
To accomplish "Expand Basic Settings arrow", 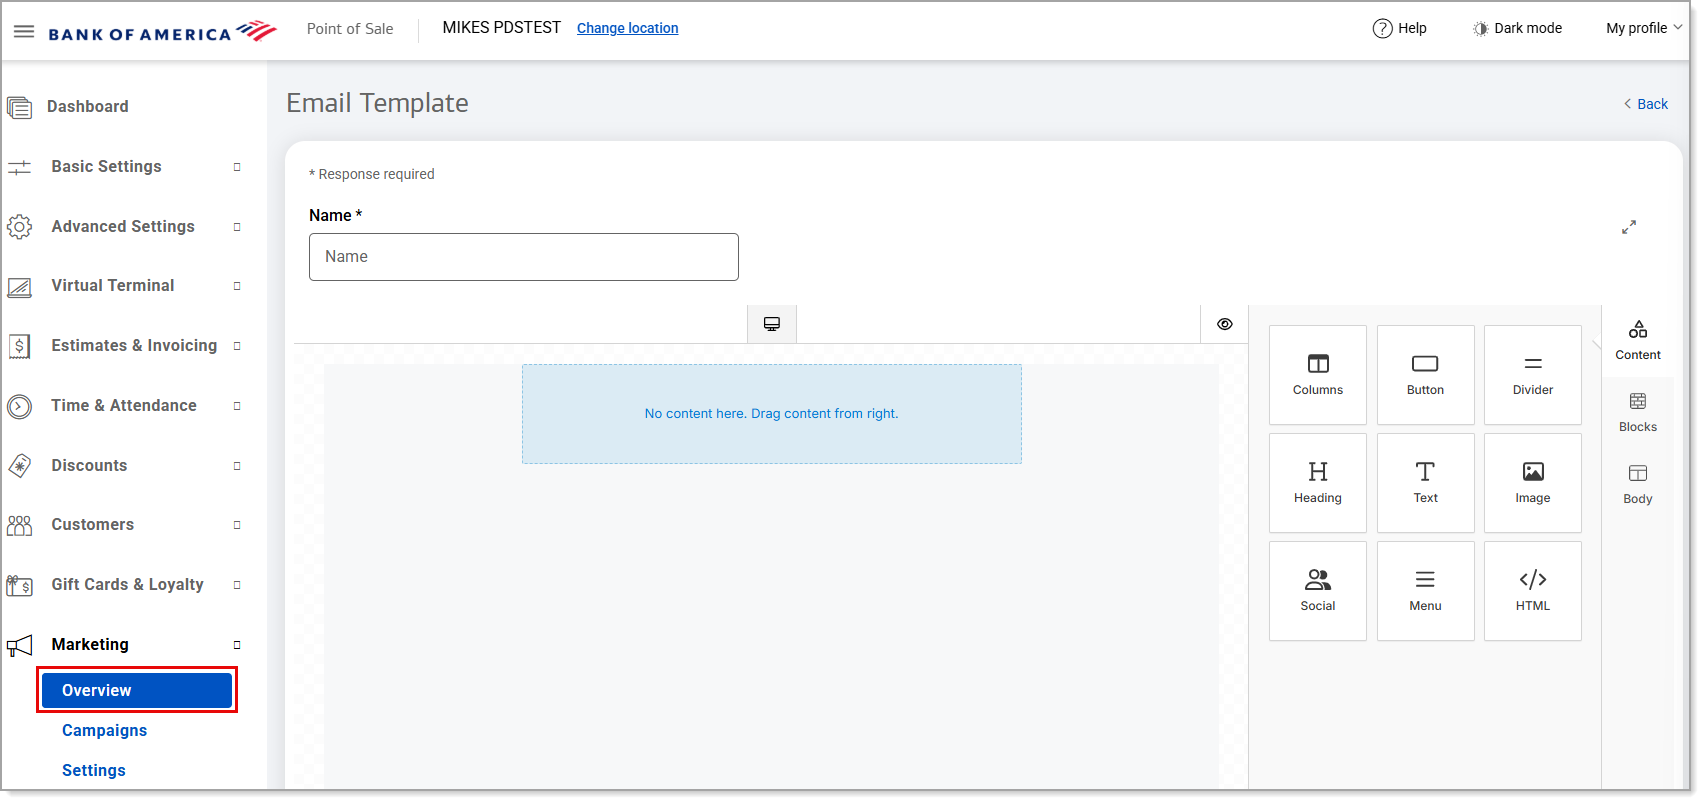I will (x=237, y=167).
